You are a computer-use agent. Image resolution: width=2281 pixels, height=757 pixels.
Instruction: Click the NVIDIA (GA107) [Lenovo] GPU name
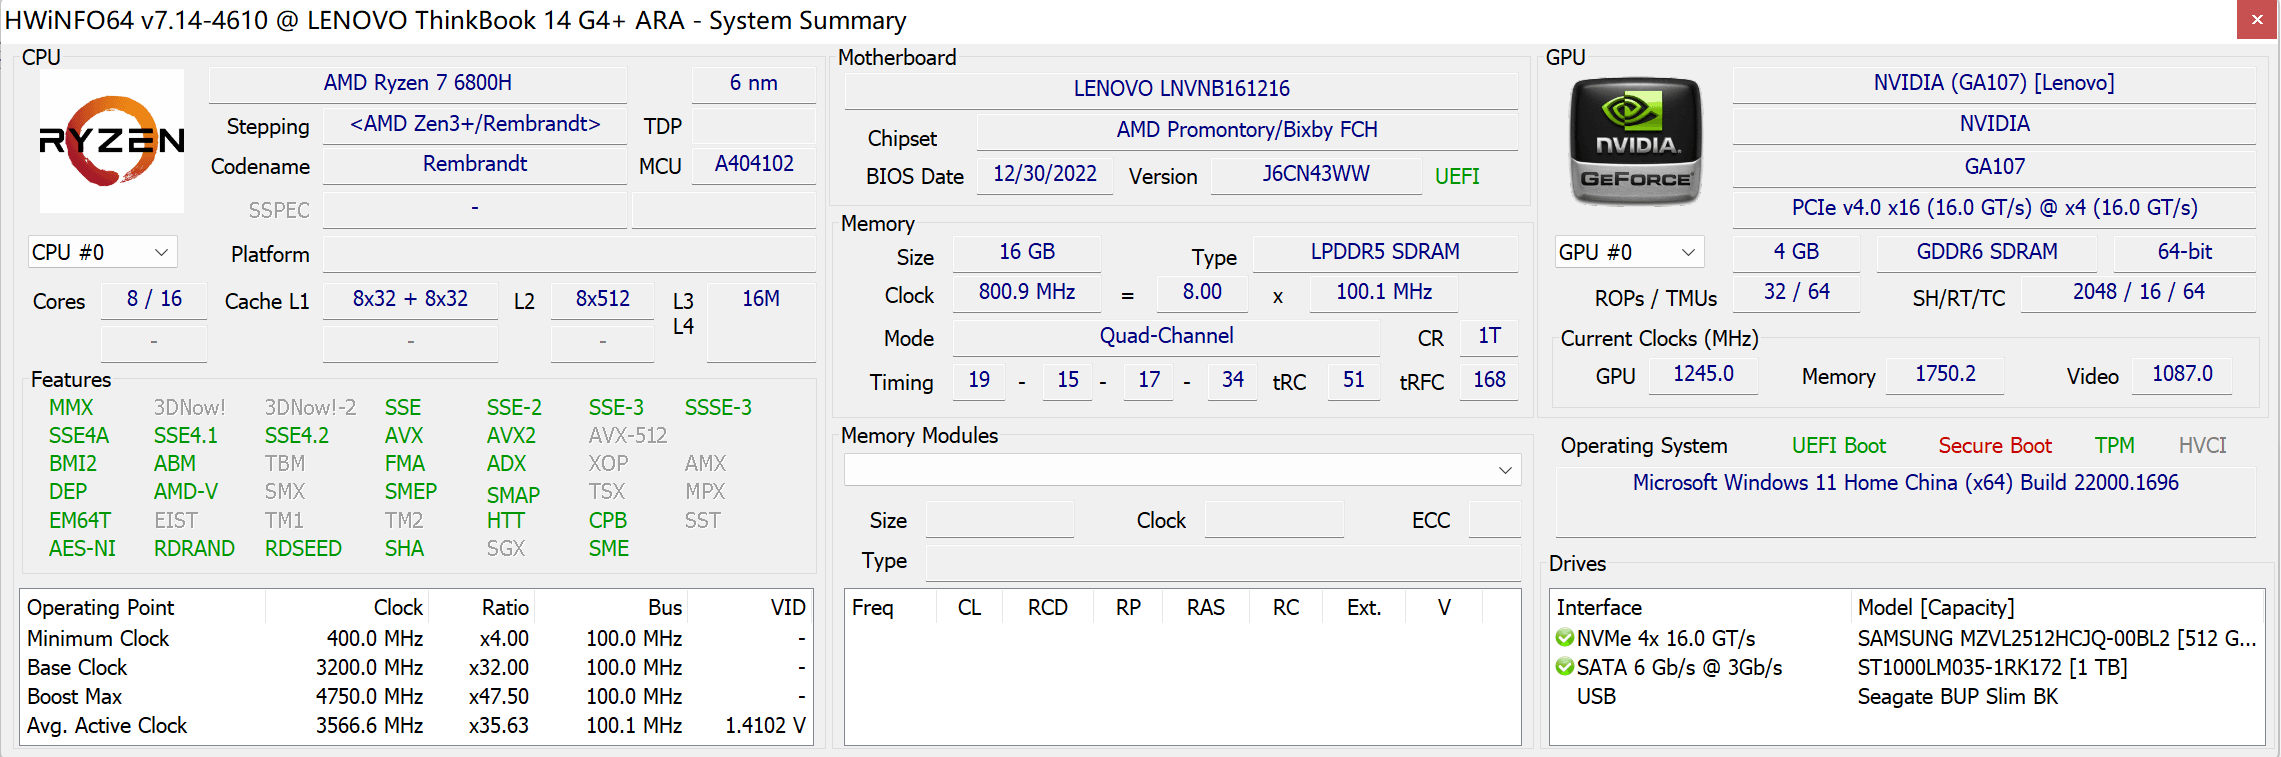click(1994, 83)
